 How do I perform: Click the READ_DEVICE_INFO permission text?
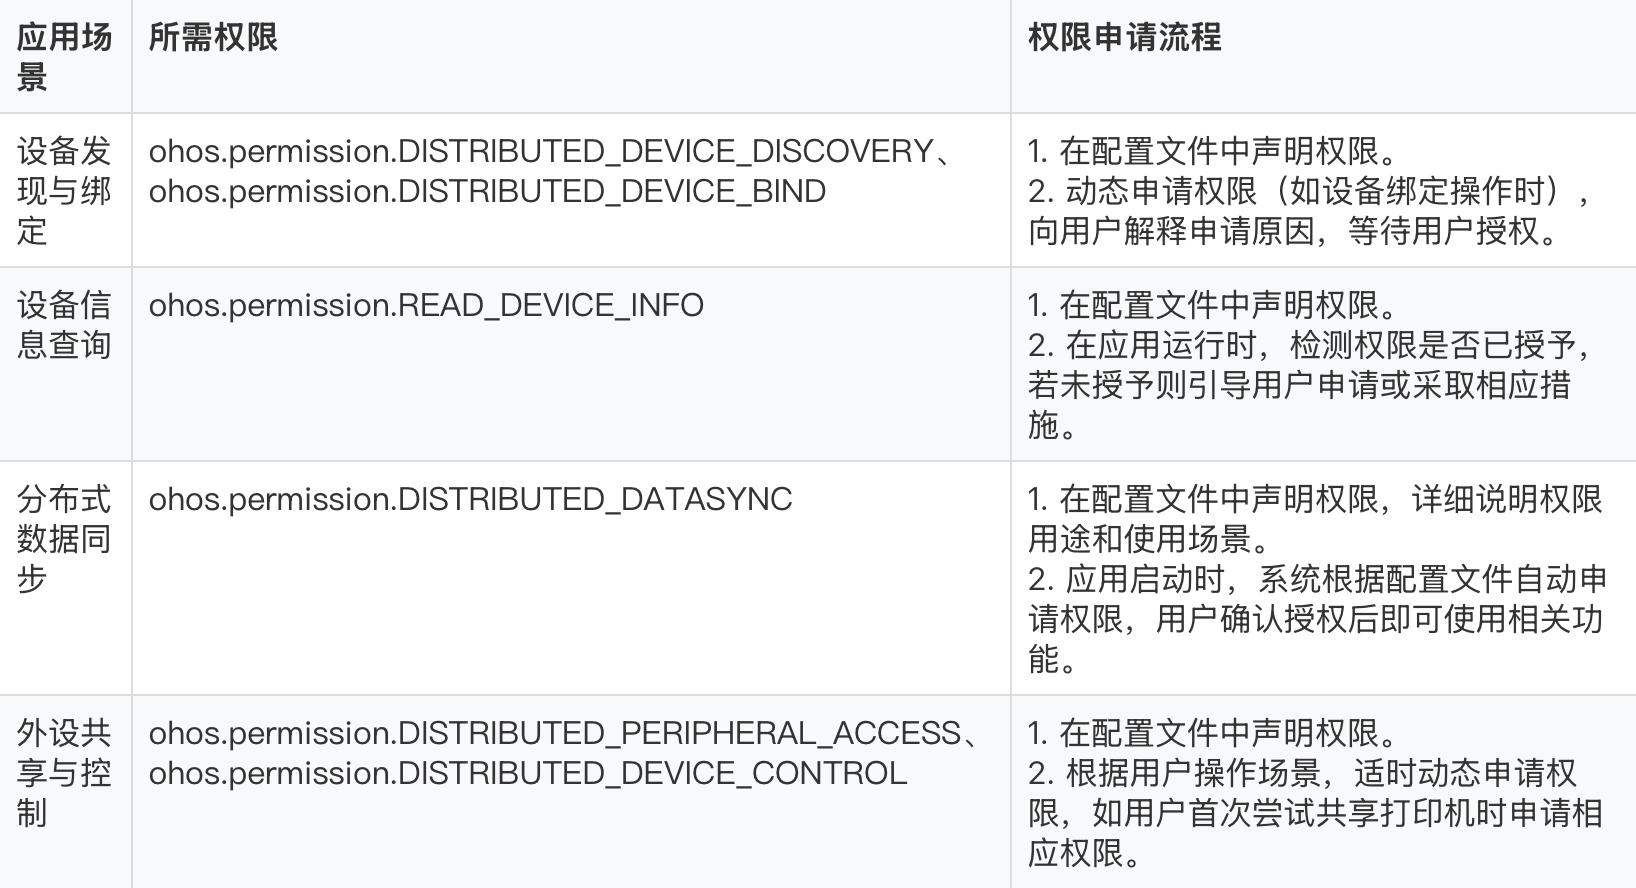point(426,305)
